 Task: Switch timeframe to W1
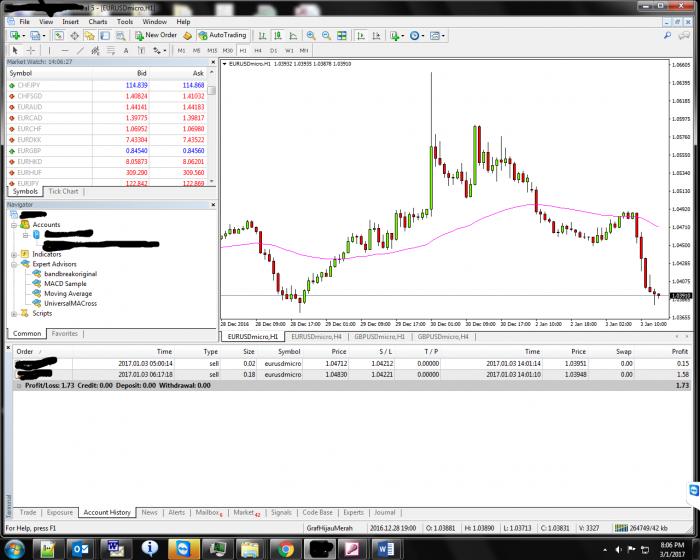(x=289, y=50)
